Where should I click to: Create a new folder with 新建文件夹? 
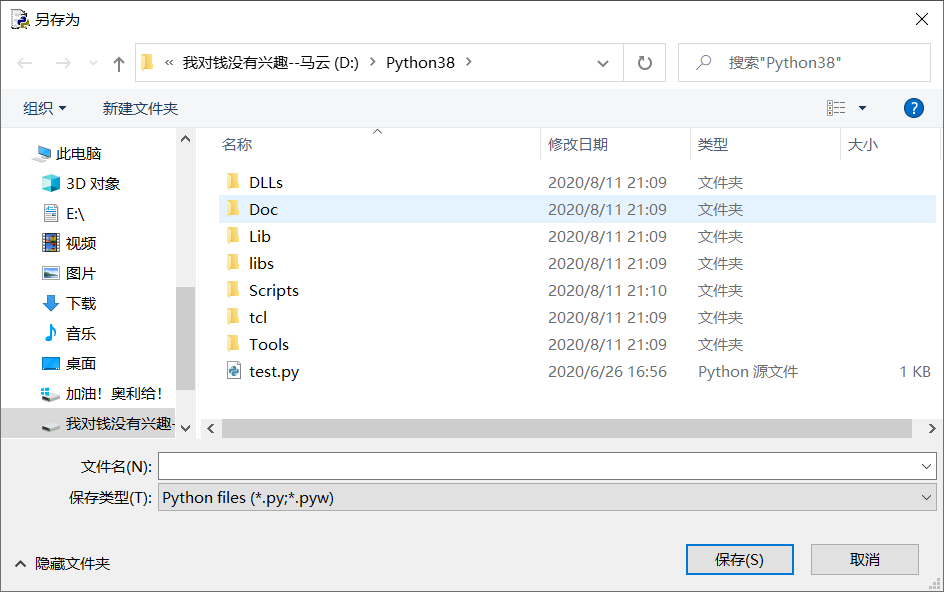pos(140,108)
